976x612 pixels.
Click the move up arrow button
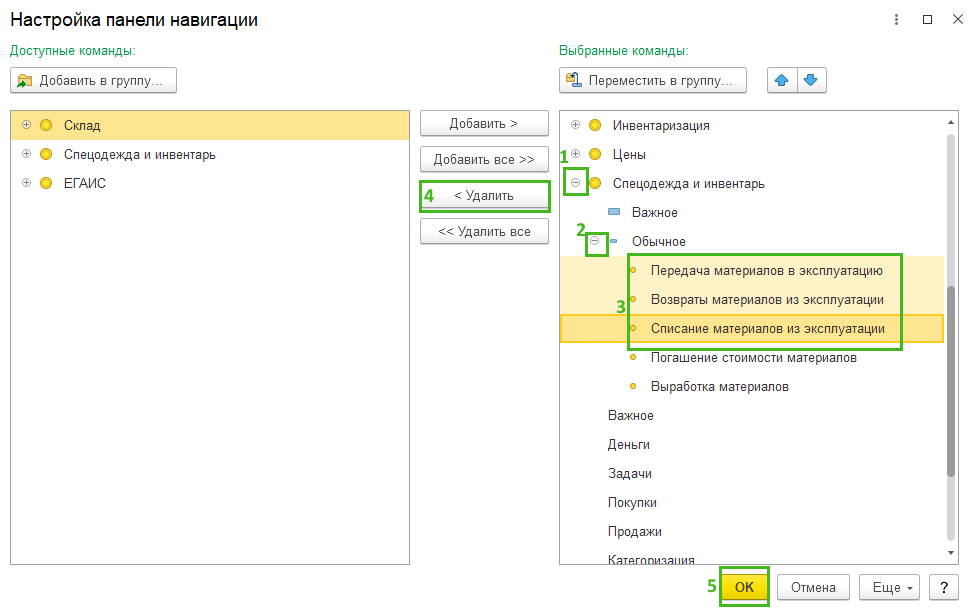click(782, 80)
